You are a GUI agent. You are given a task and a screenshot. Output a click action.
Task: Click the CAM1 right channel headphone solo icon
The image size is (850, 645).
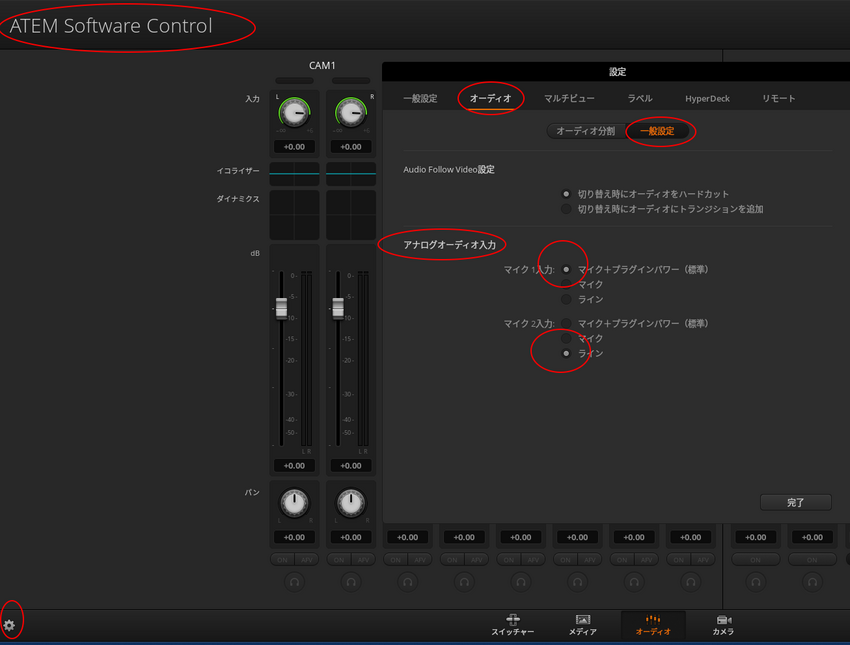click(351, 582)
